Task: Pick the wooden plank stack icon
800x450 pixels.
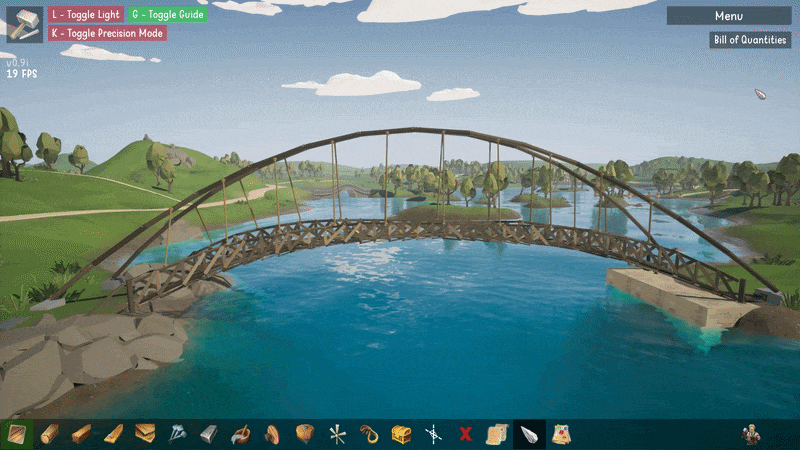Action: 145,434
